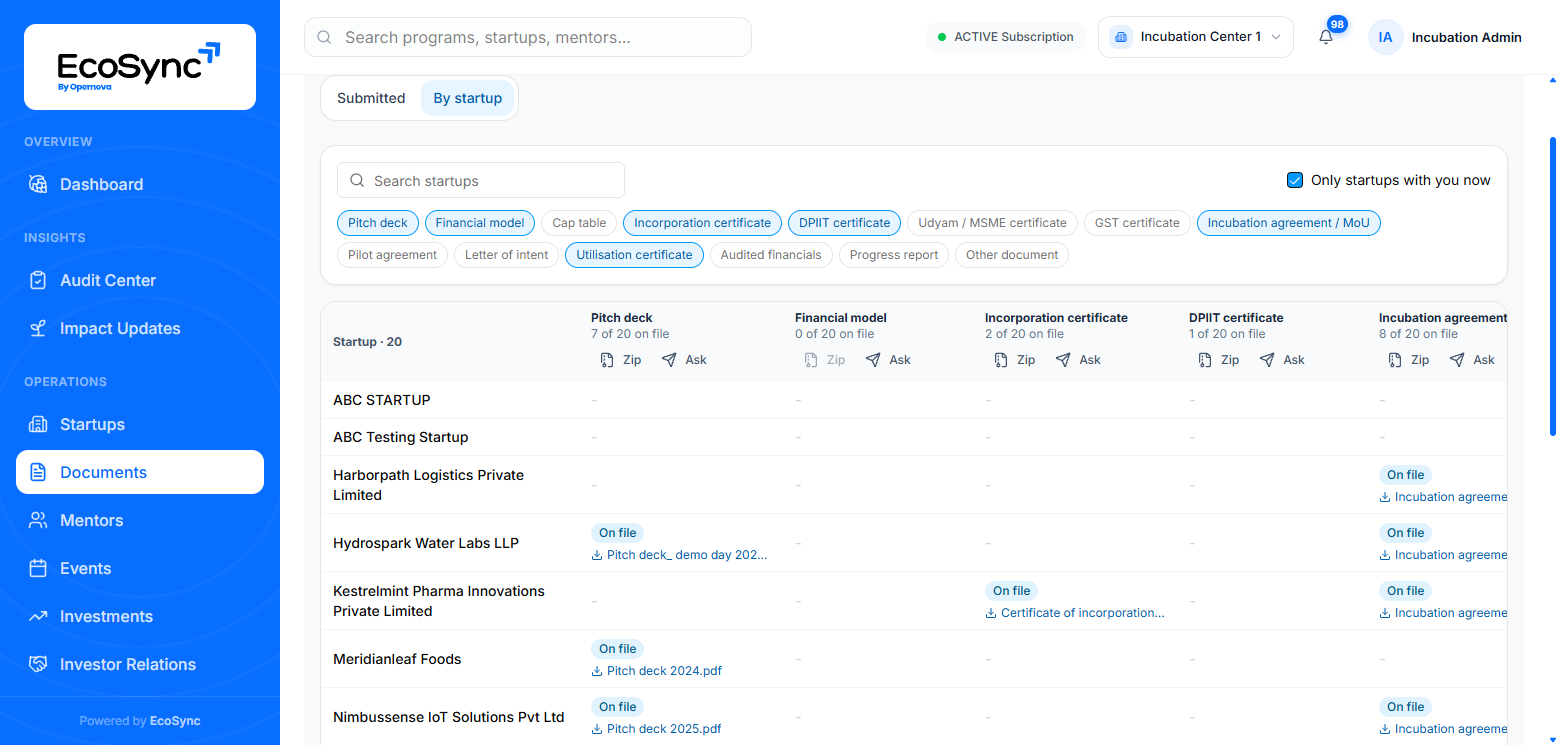The height and width of the screenshot is (745, 1558).
Task: Open the Incubation Center 1 dropdown
Action: click(x=1195, y=37)
